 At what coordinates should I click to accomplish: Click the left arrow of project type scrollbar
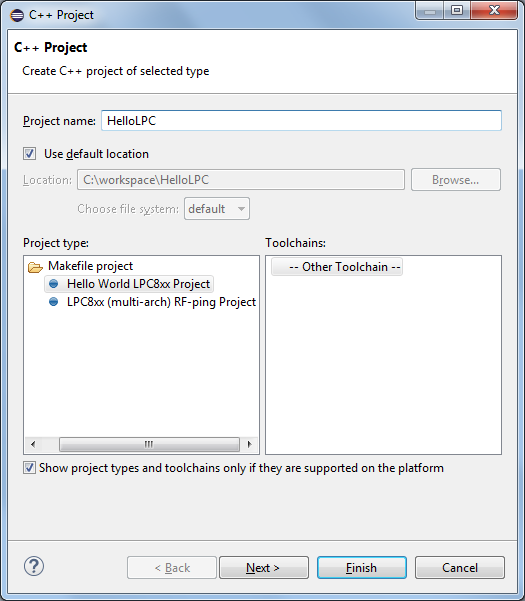click(x=33, y=444)
